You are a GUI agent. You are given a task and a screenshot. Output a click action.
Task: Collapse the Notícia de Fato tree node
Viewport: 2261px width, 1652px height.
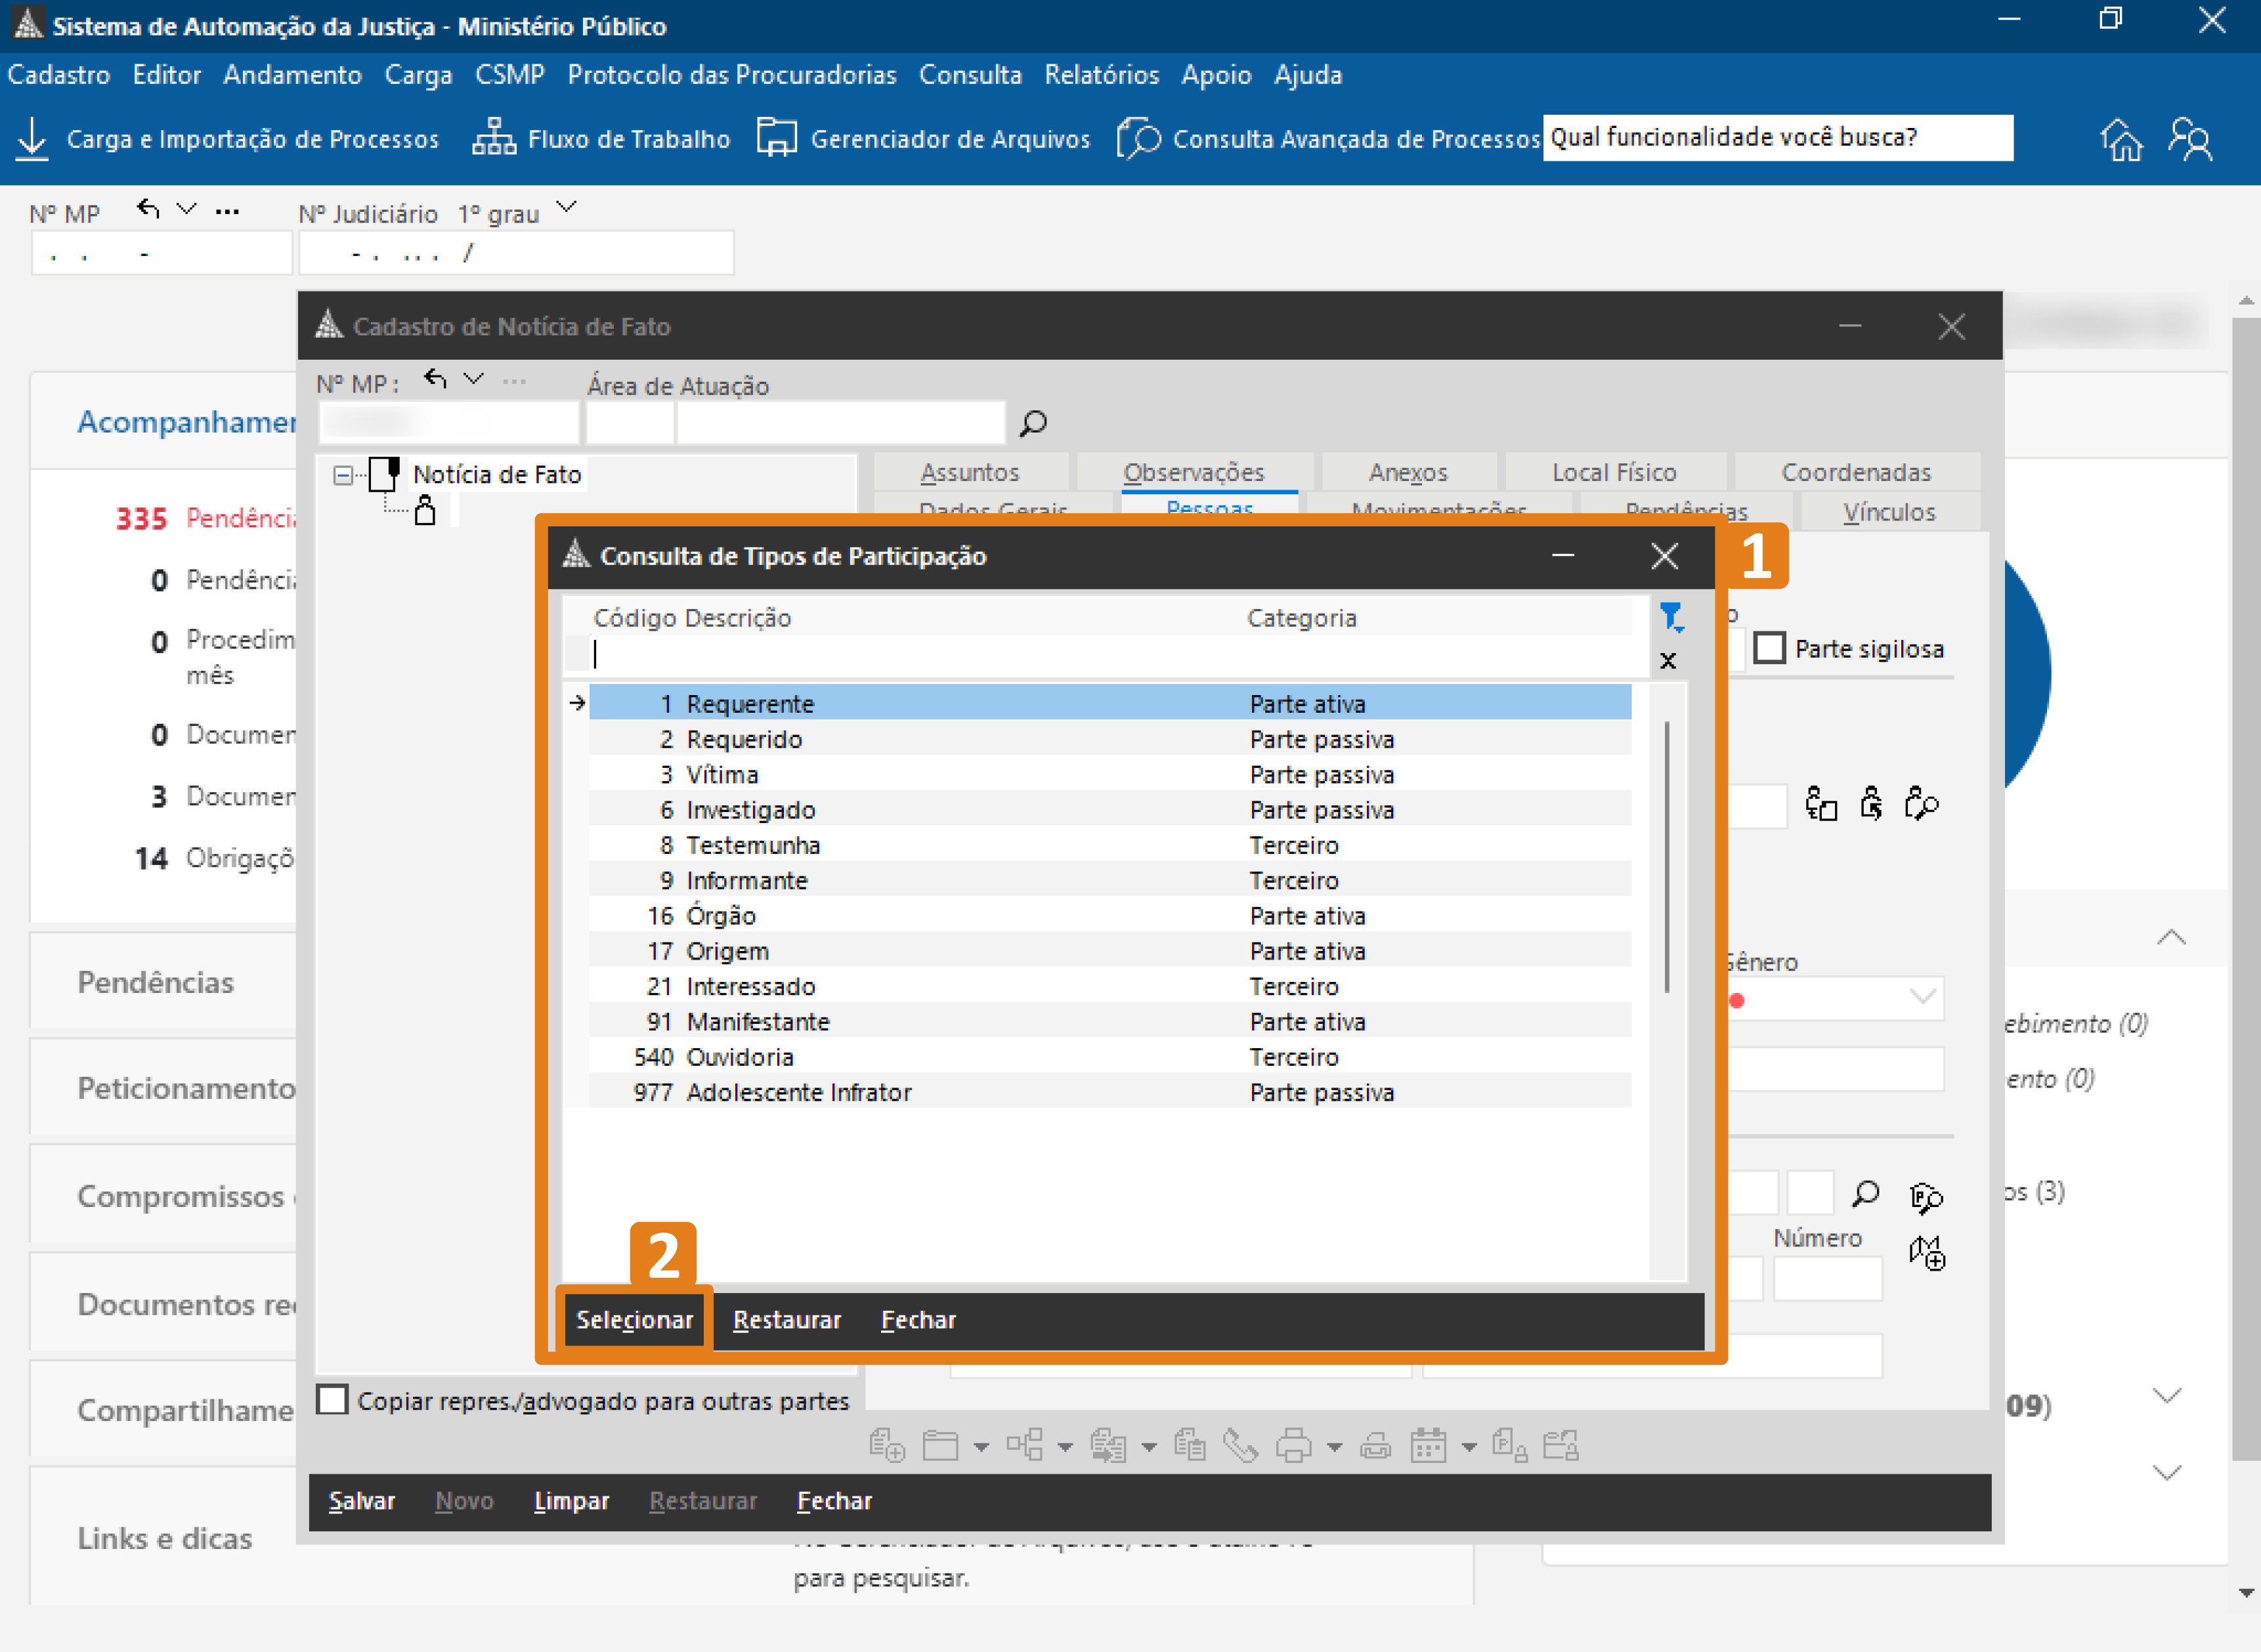click(x=343, y=475)
